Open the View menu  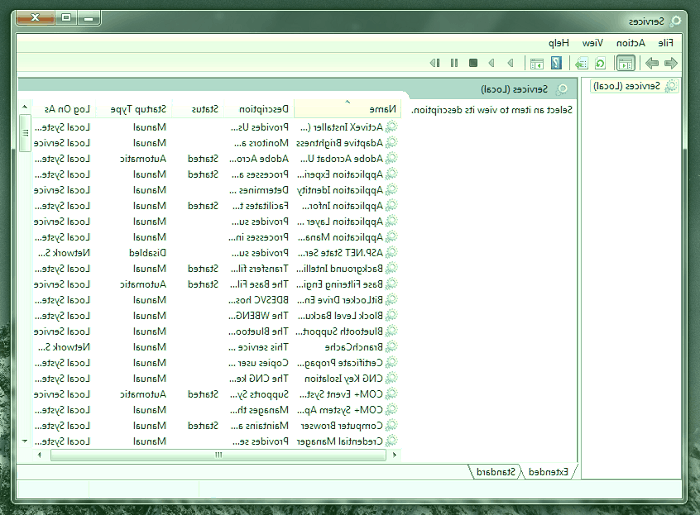coord(592,43)
